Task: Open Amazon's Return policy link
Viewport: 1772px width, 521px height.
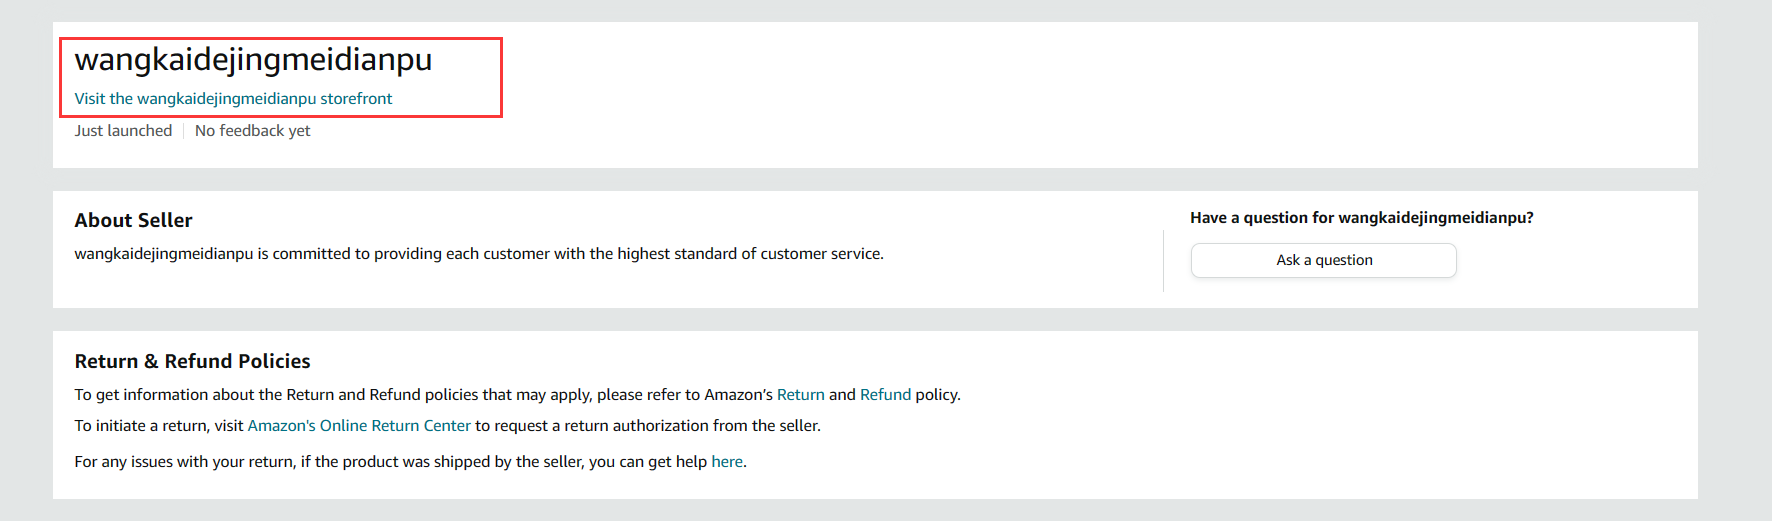Action: (800, 395)
